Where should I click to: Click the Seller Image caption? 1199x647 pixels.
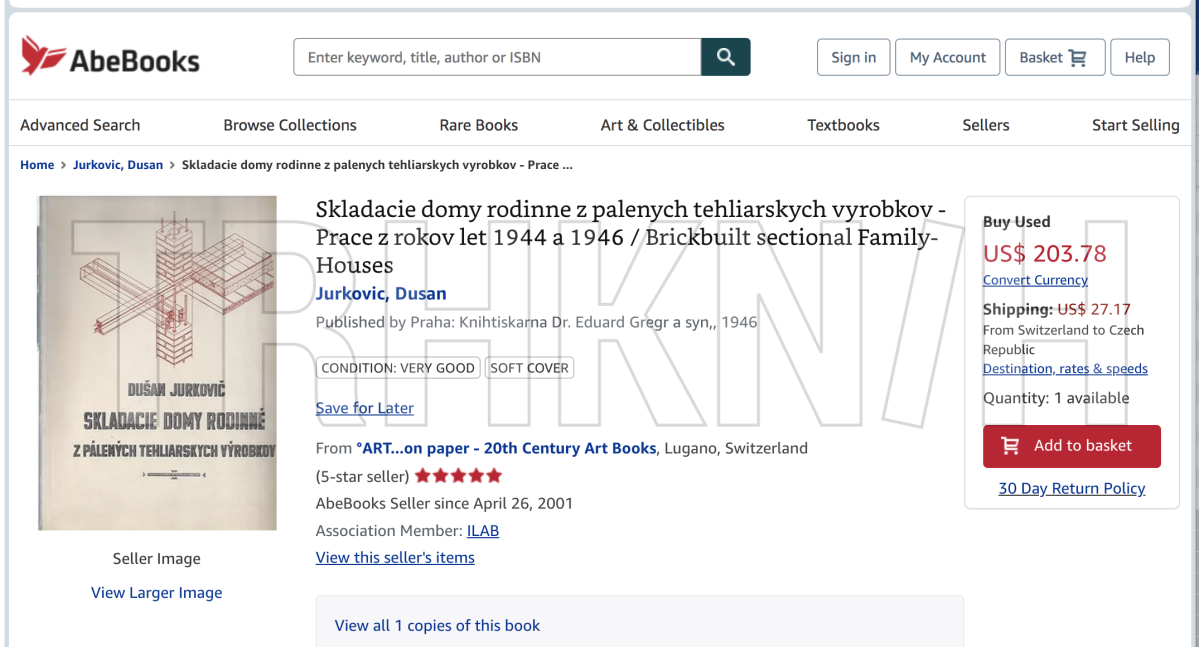point(157,558)
